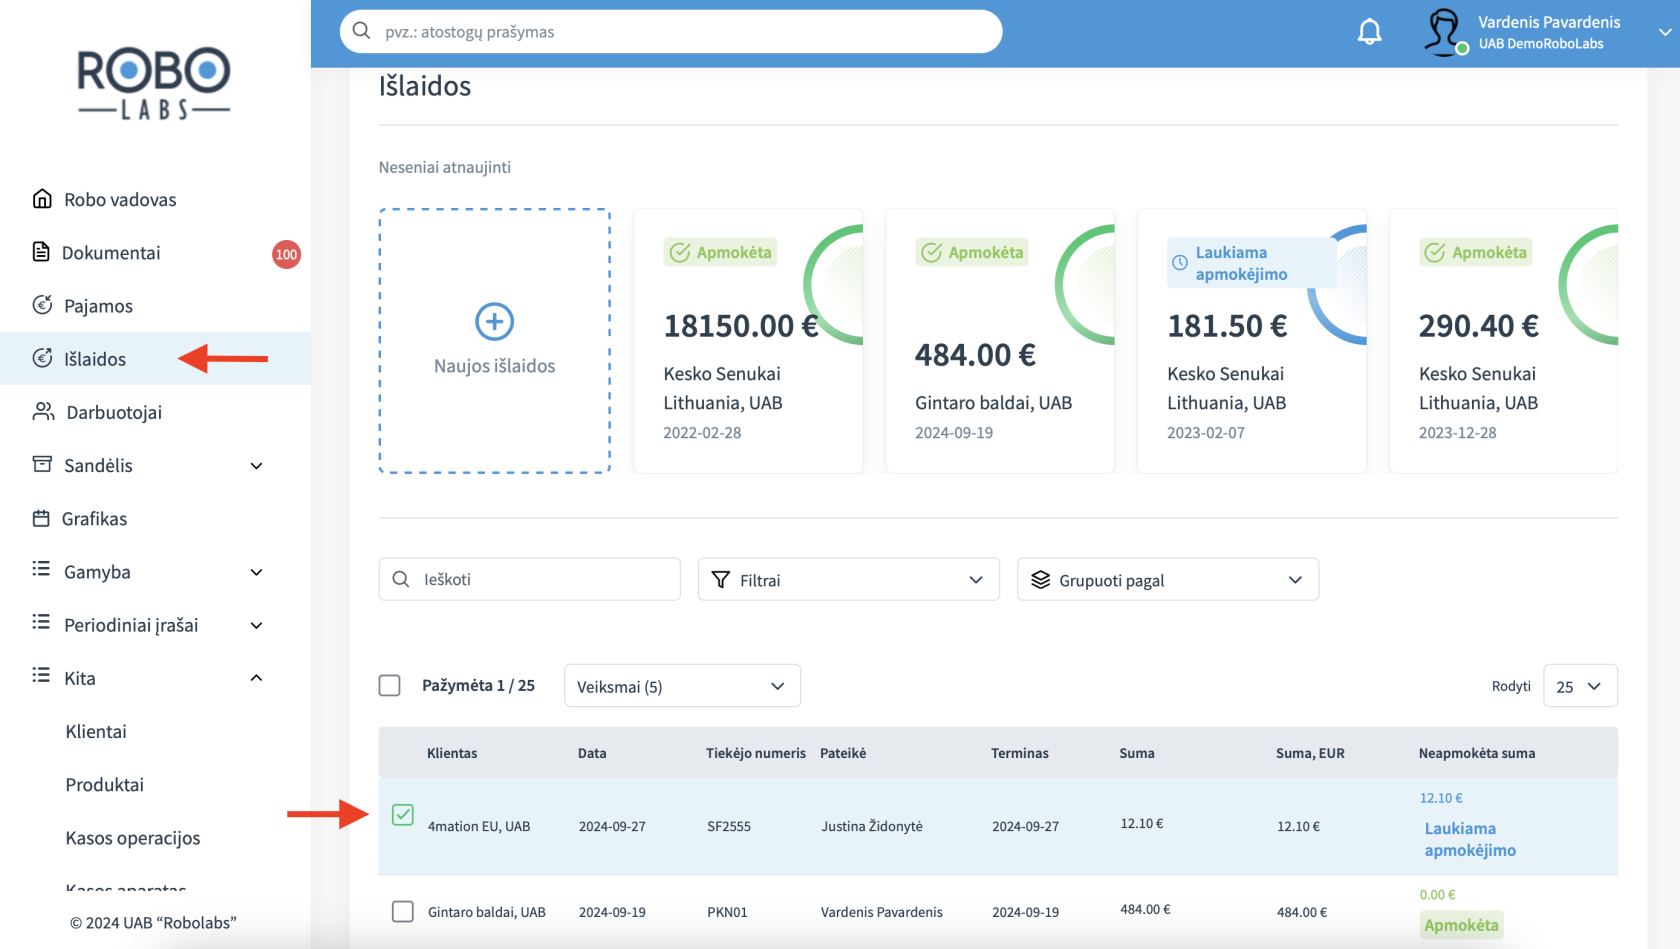Sort by the Suma, EUR column header
This screenshot has width=1680, height=949.
(x=1310, y=753)
